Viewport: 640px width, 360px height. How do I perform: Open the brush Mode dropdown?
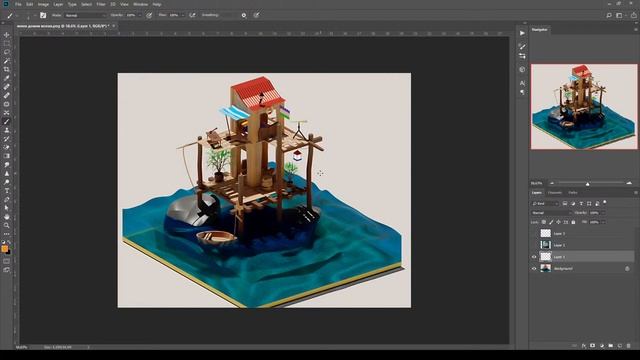point(85,15)
